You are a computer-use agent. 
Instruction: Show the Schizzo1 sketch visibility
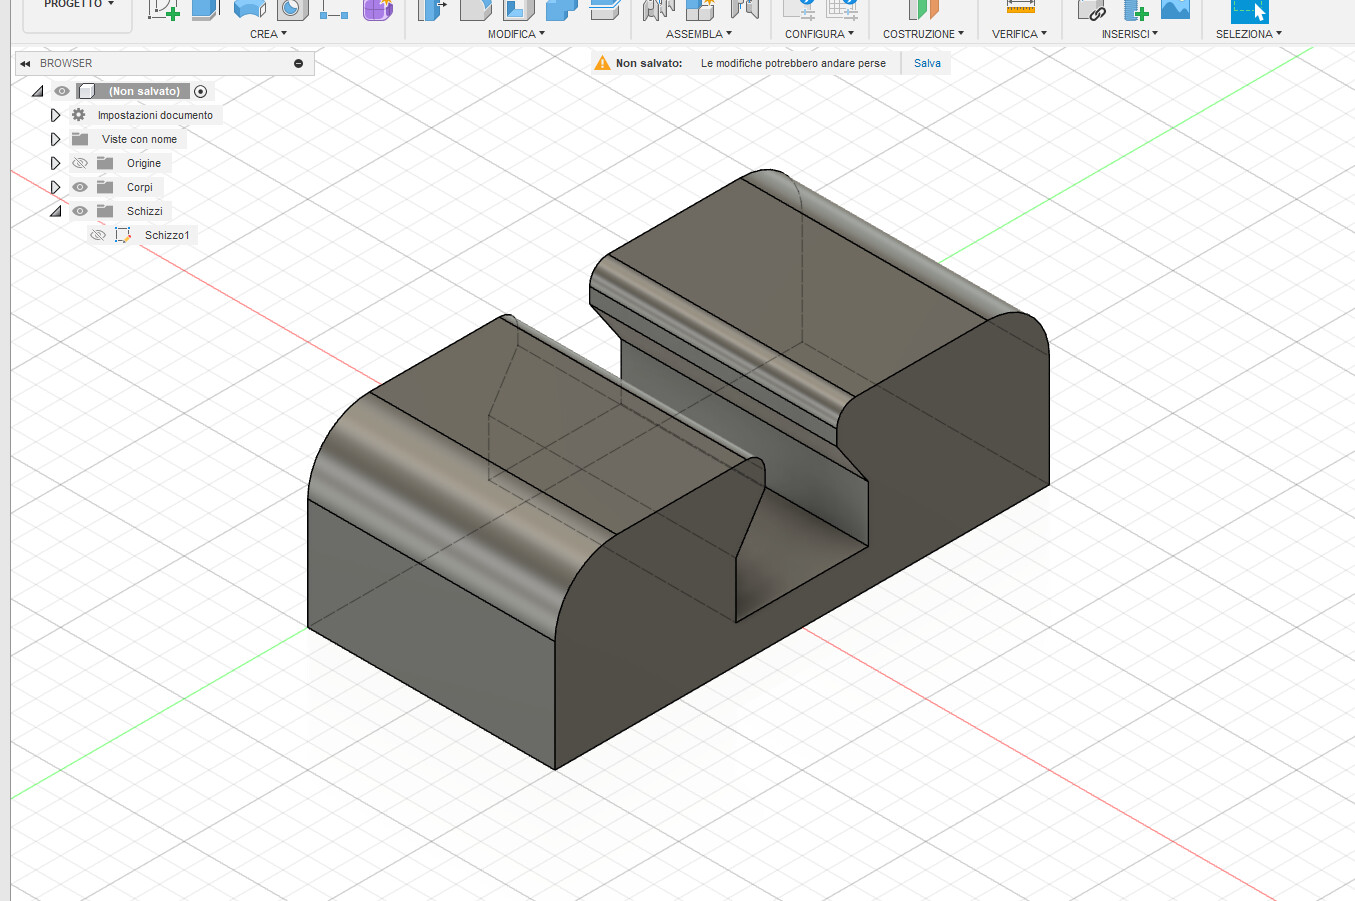98,234
